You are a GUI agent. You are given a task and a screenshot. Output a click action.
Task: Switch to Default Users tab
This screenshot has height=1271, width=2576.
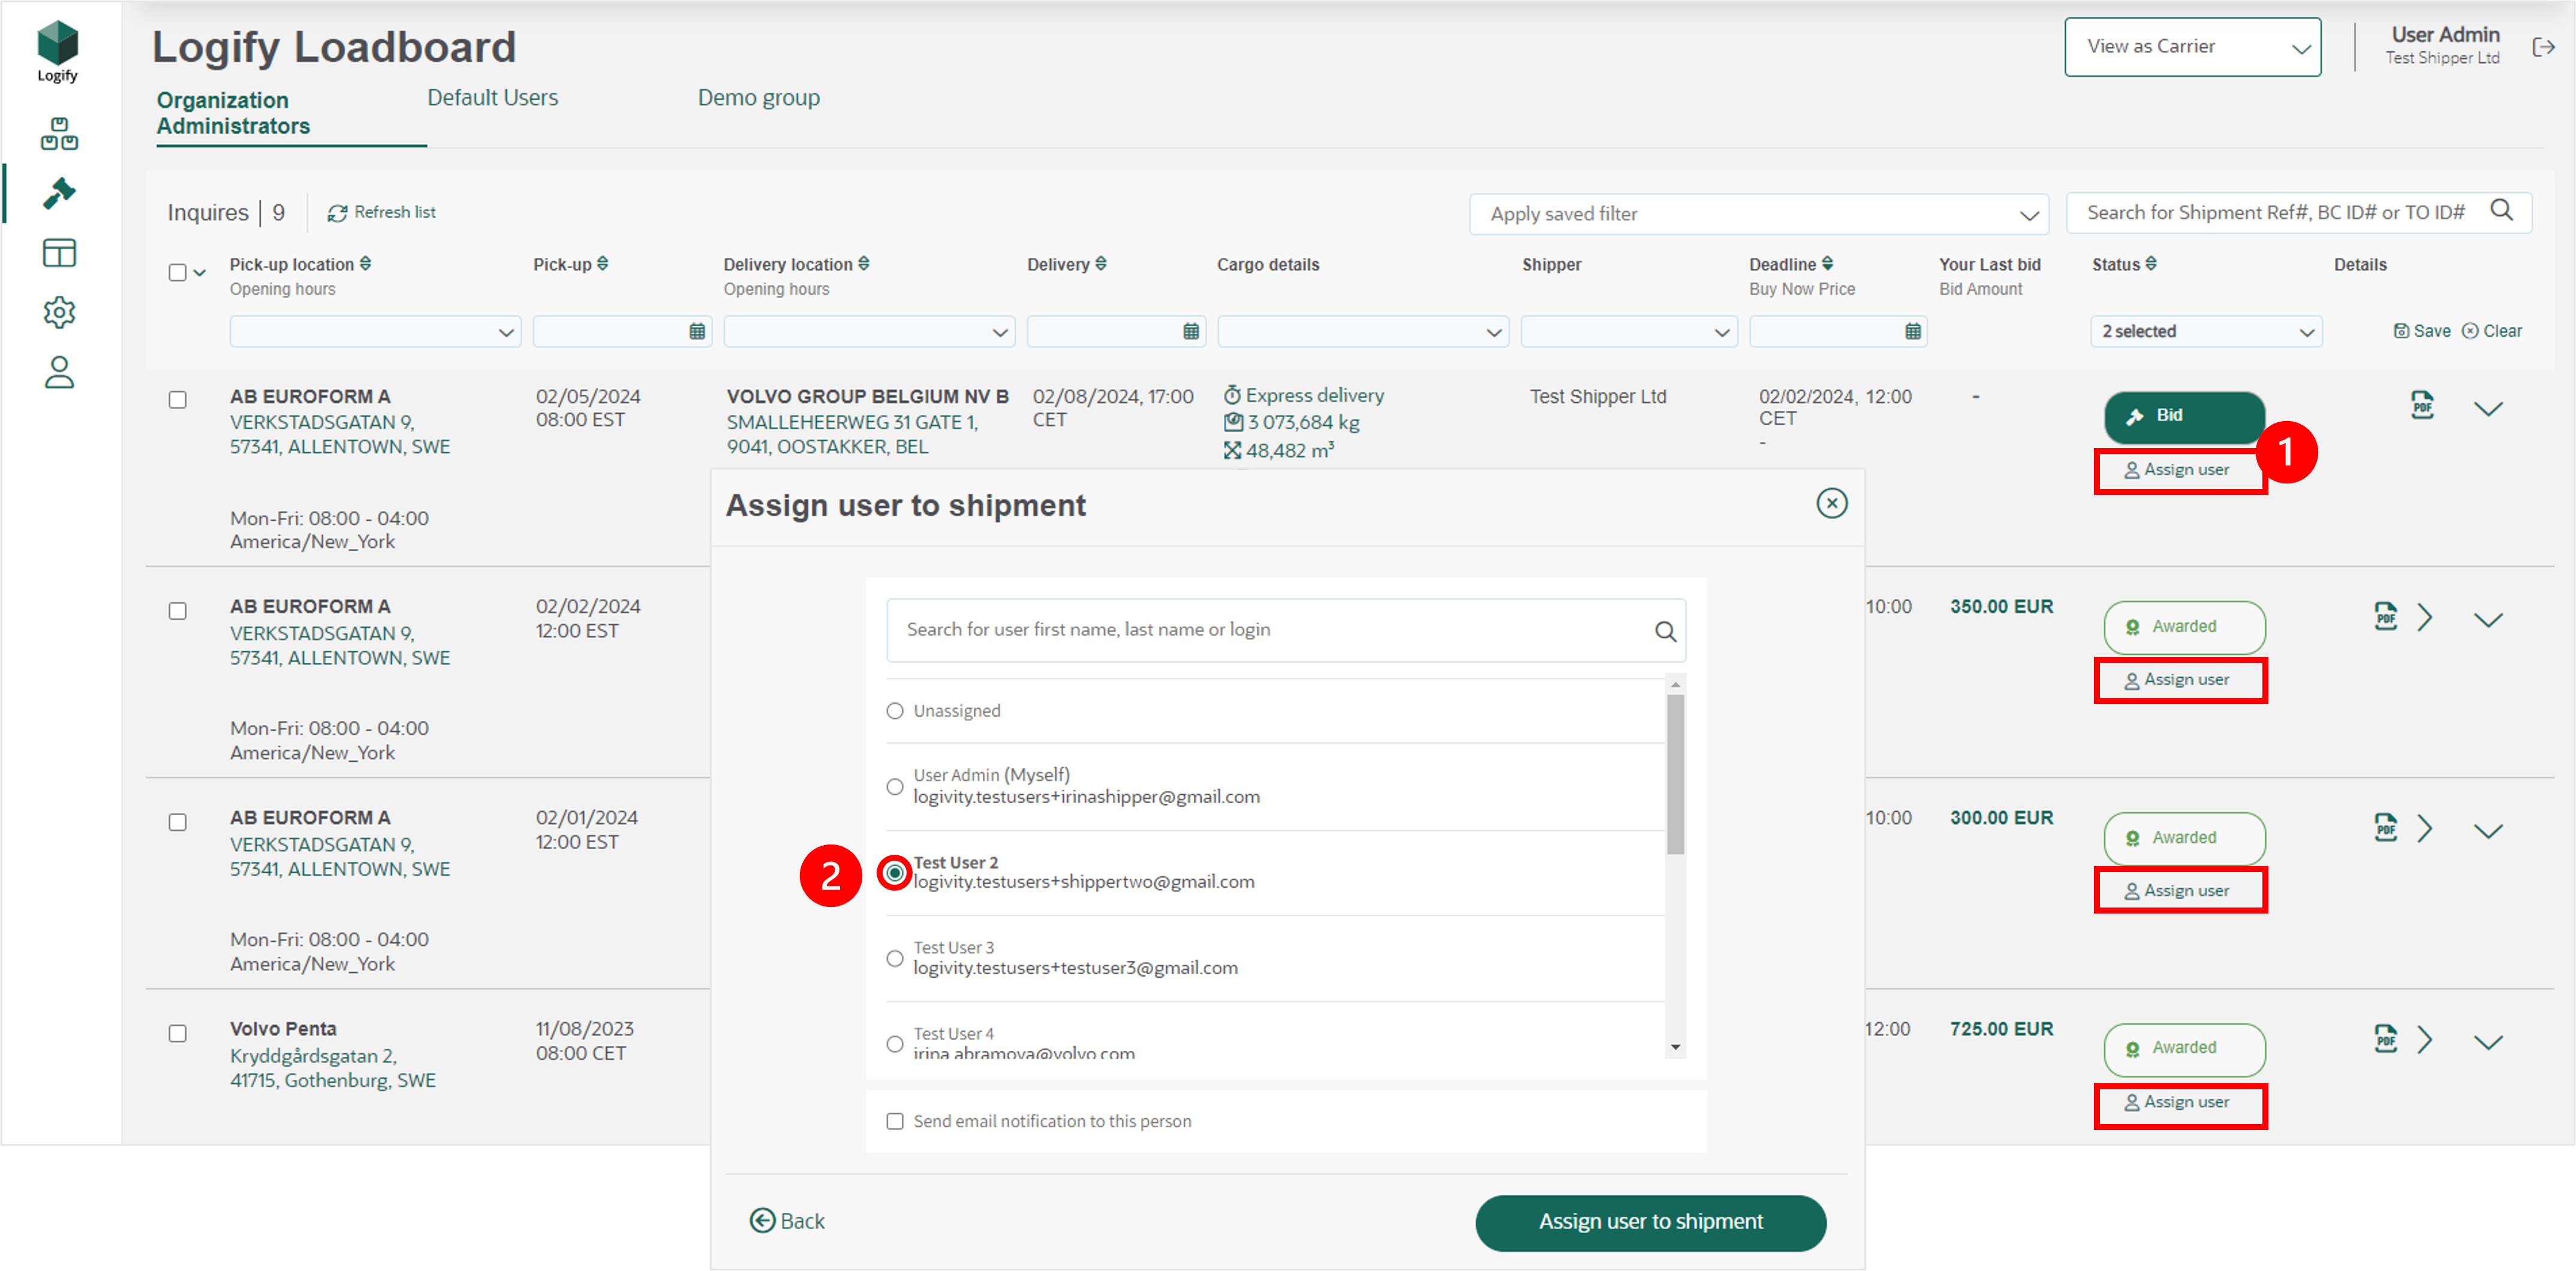(x=493, y=97)
